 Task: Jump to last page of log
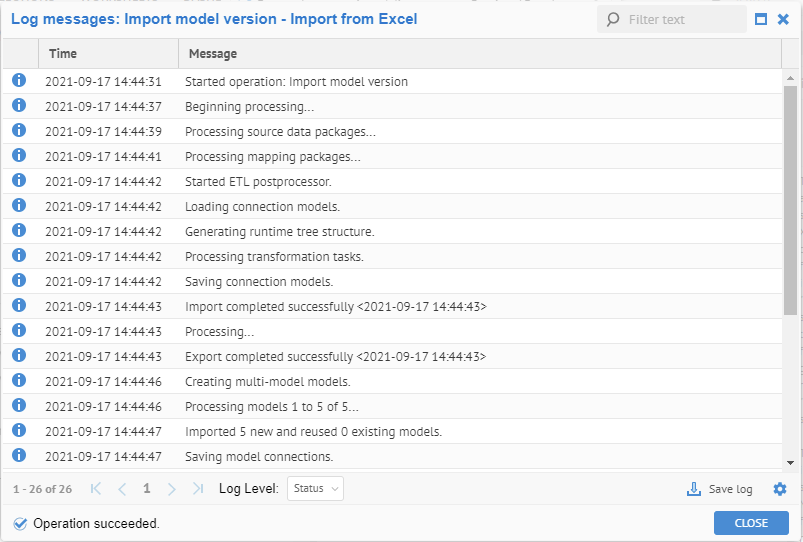(x=198, y=489)
